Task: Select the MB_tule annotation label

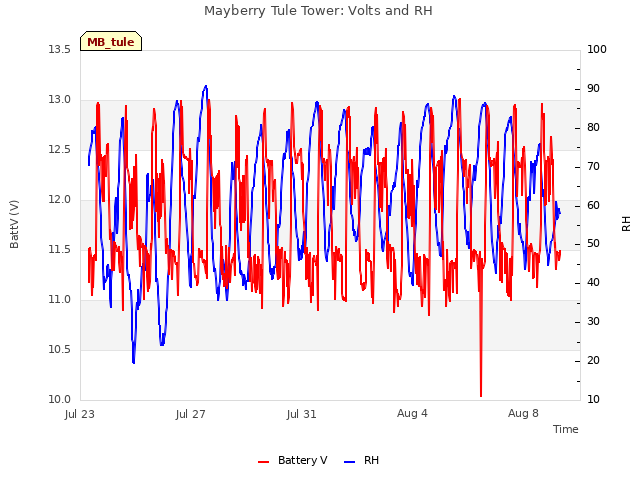Action: click(111, 42)
